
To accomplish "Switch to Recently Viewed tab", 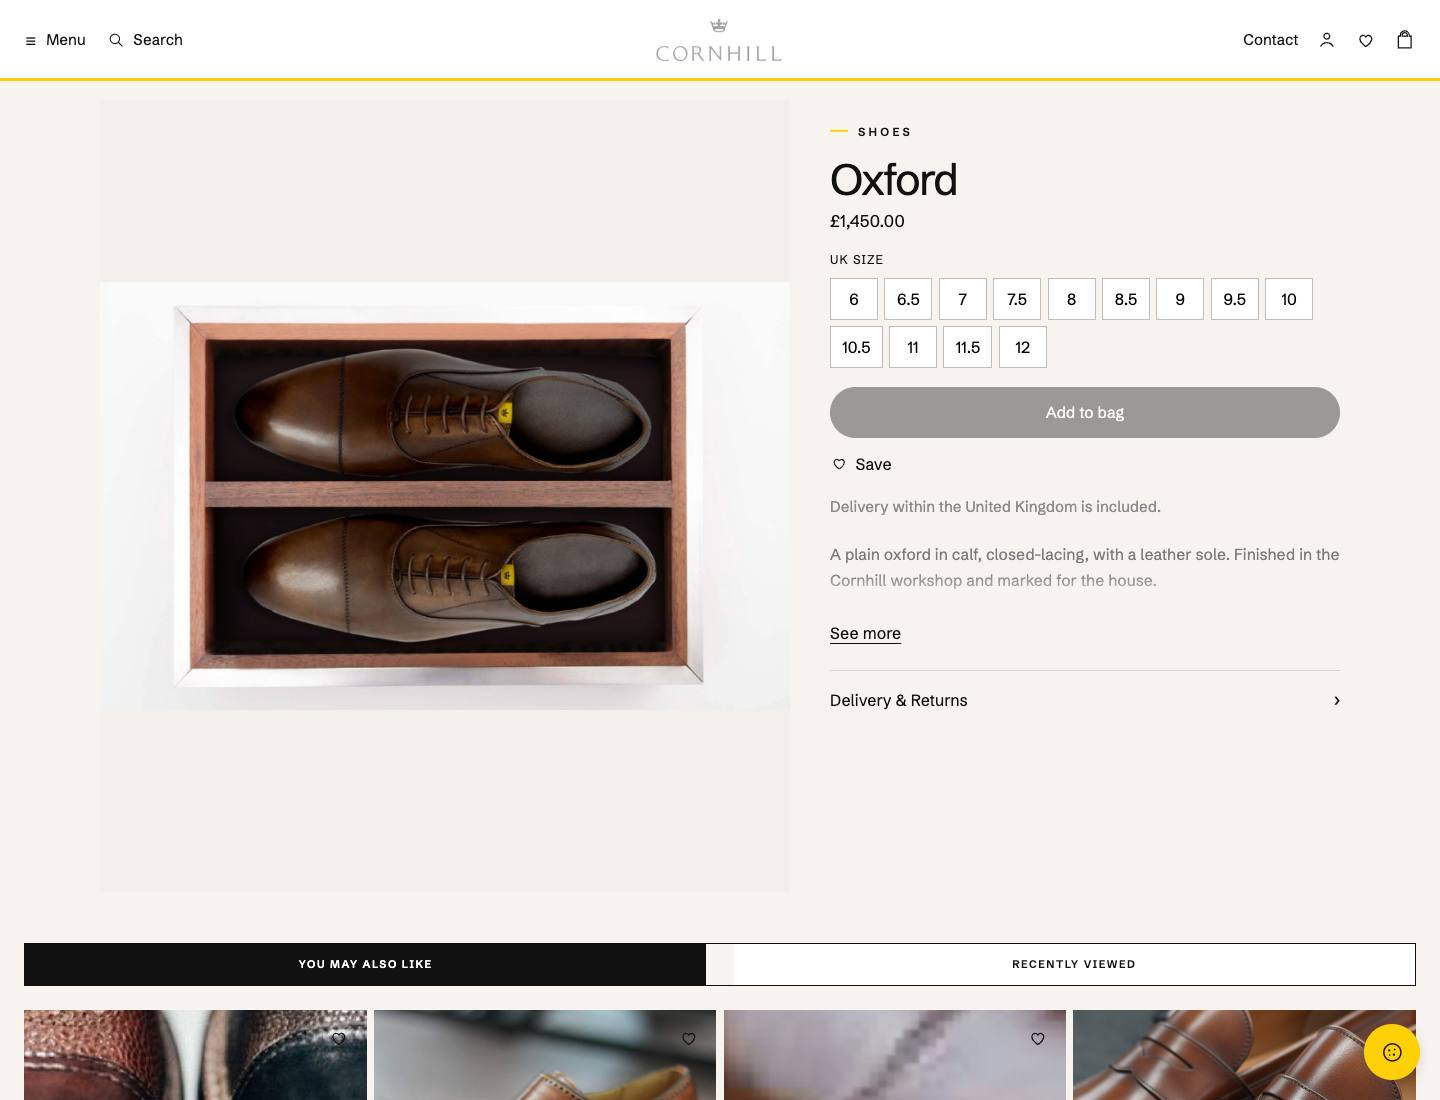I will tap(1074, 964).
